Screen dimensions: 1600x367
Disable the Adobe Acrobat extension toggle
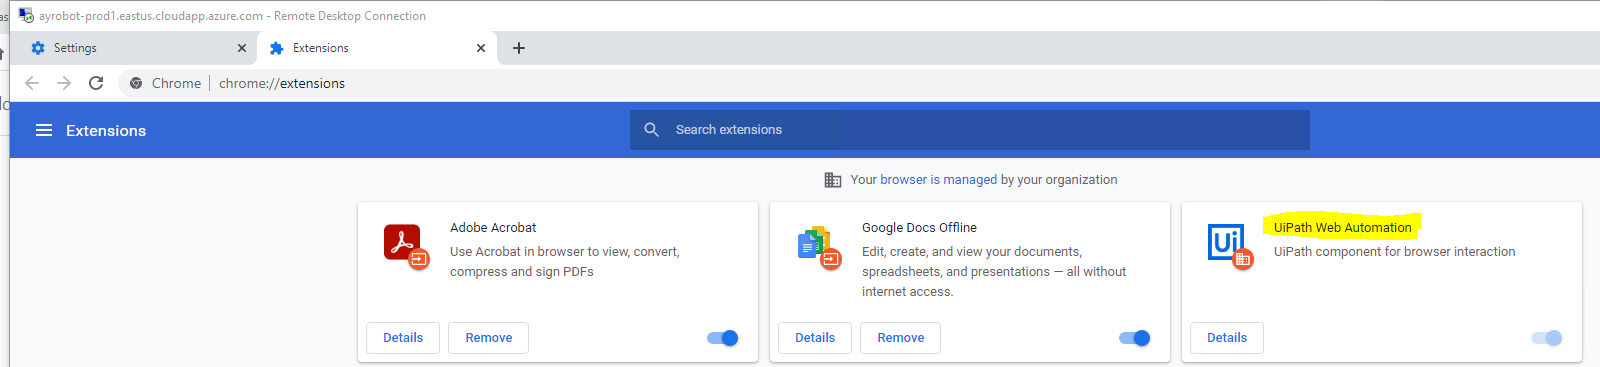coord(723,338)
